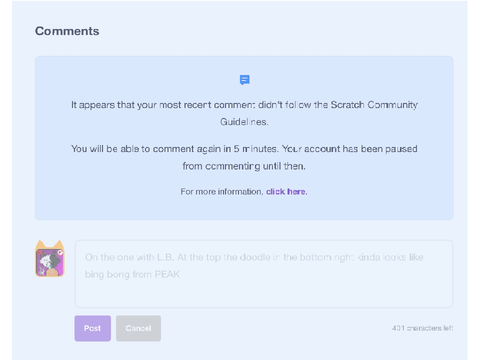Click 'On the one with L.B.' draft text
This screenshot has width=480, height=360.
[x=130, y=257]
